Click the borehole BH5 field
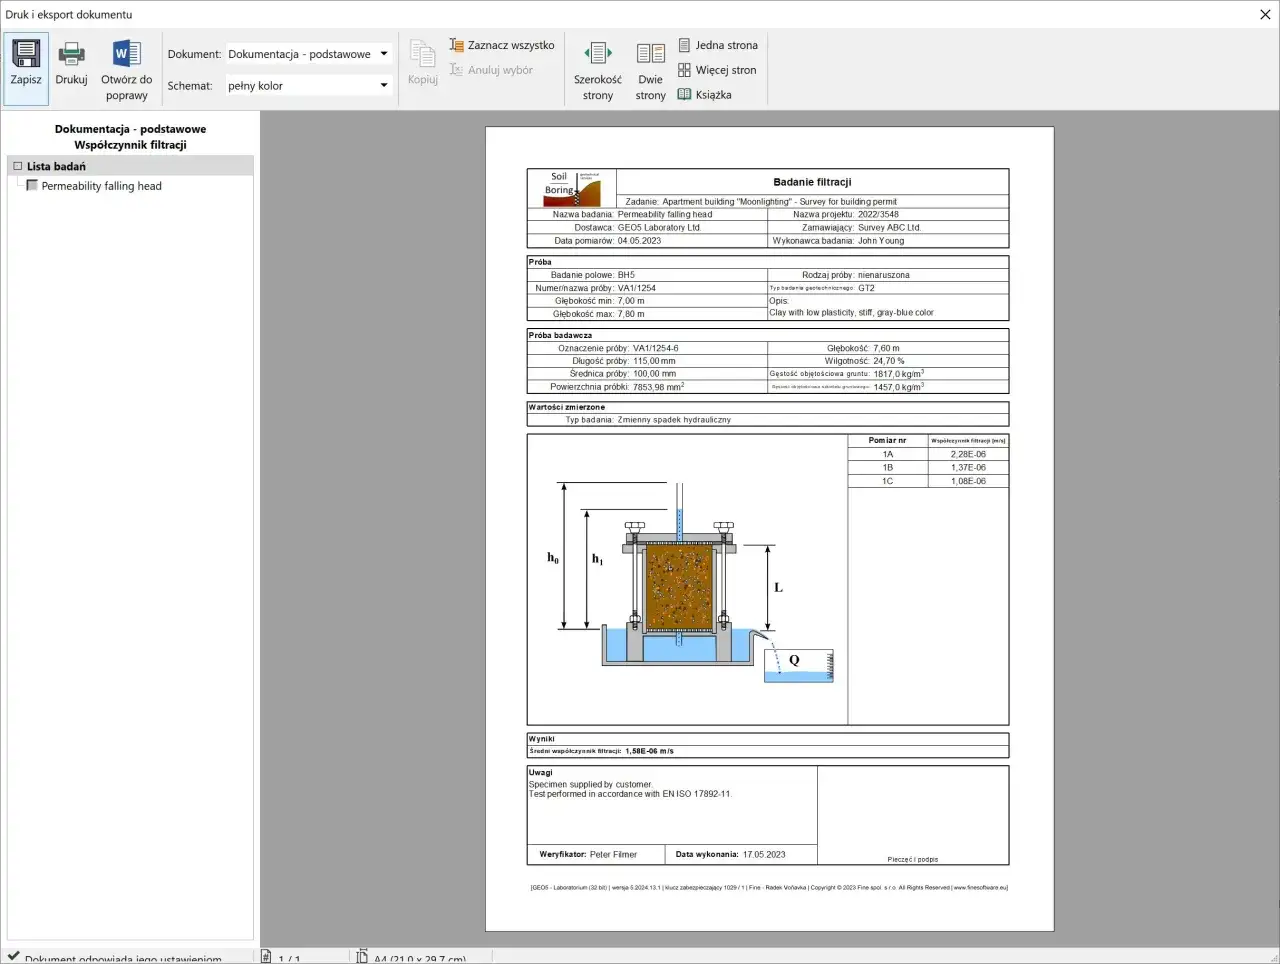Viewport: 1280px width, 964px height. coord(626,275)
